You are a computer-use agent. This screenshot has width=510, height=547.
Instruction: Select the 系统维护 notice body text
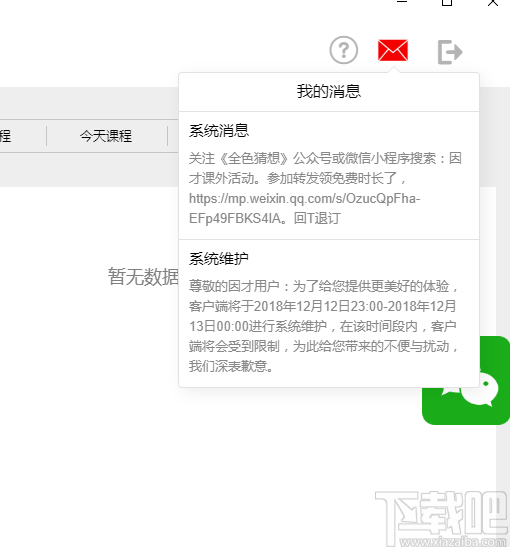pyautogui.click(x=323, y=326)
